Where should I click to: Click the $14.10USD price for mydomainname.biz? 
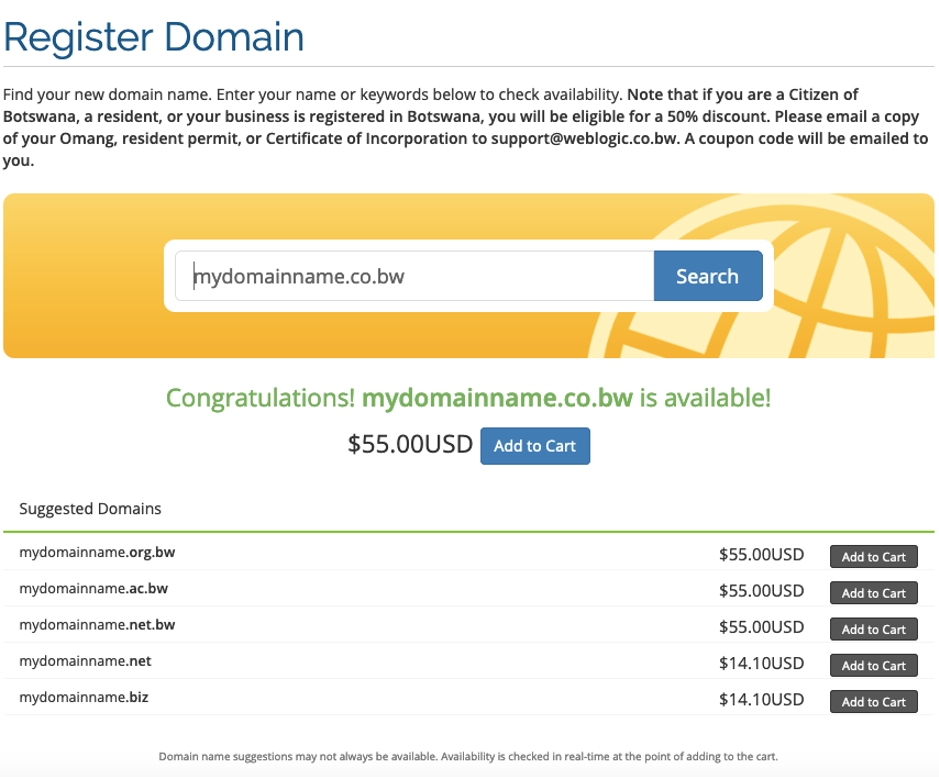(x=761, y=699)
